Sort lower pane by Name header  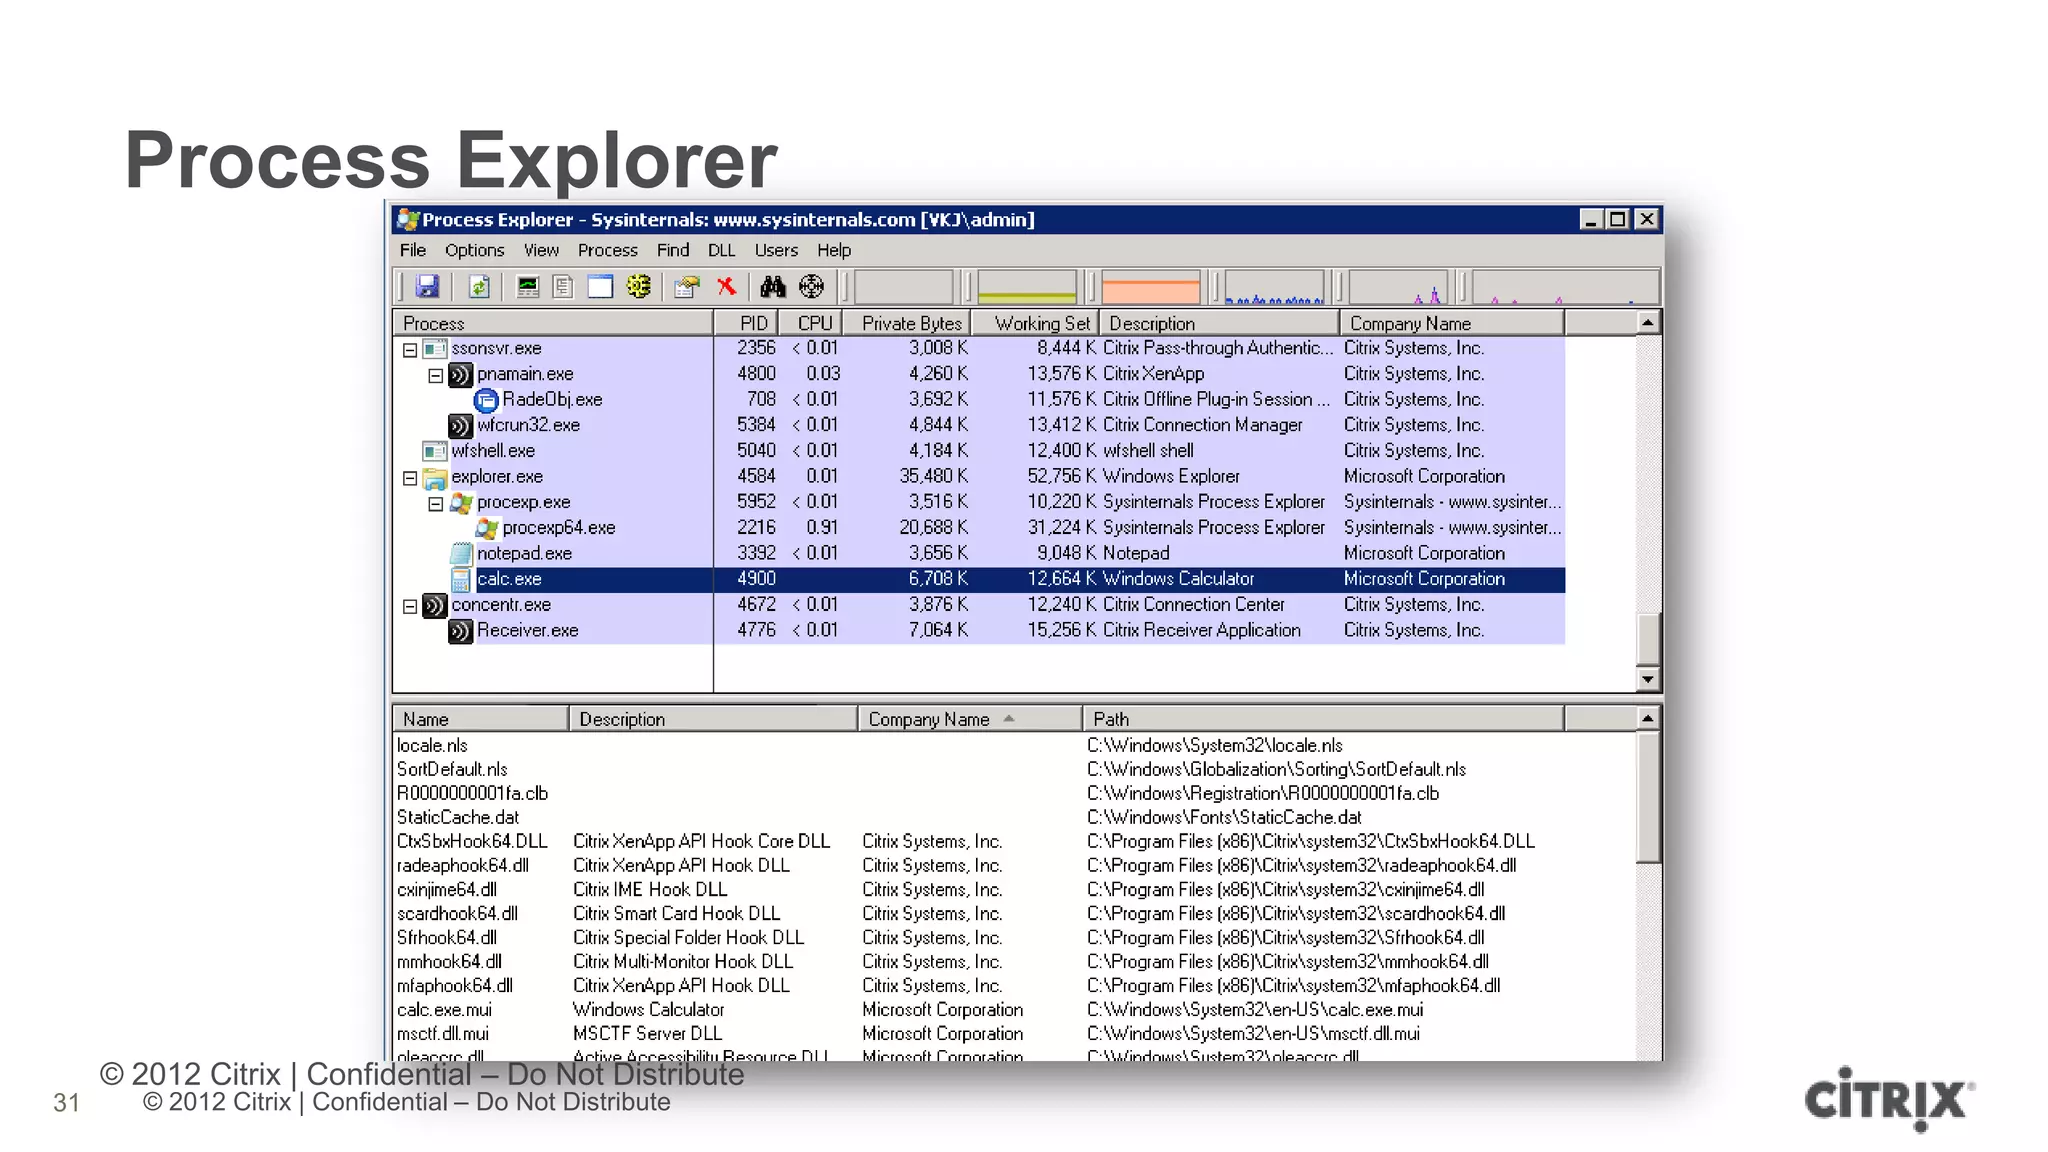coord(481,719)
